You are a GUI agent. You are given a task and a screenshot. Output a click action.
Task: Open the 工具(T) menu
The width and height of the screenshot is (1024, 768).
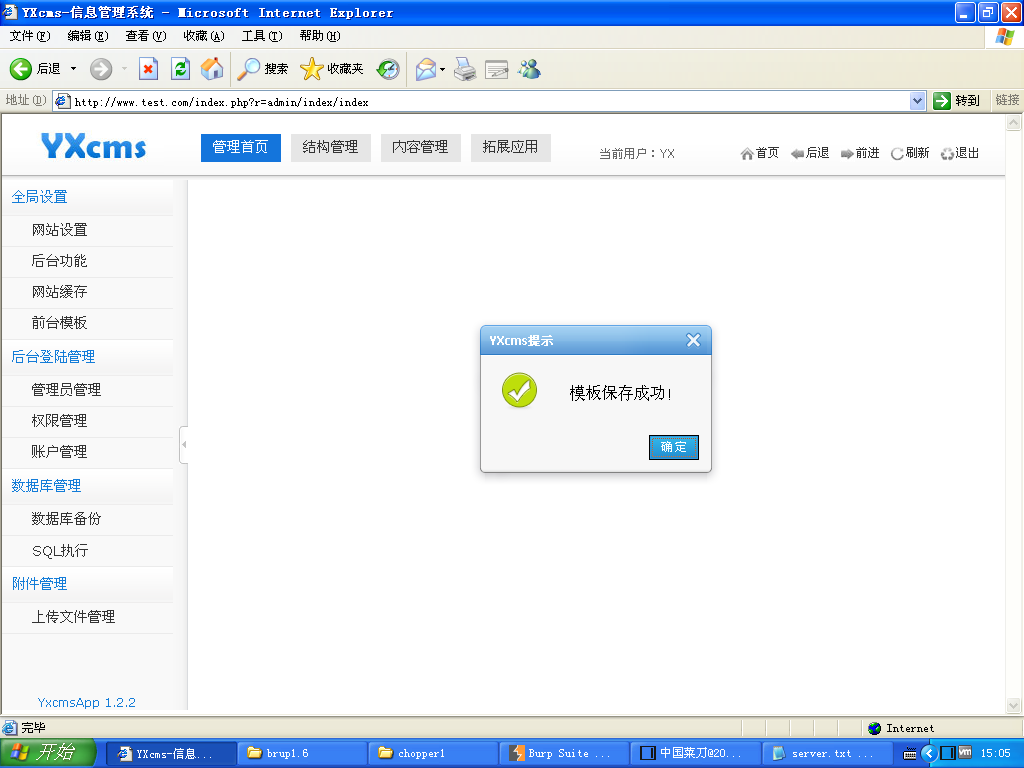(262, 36)
